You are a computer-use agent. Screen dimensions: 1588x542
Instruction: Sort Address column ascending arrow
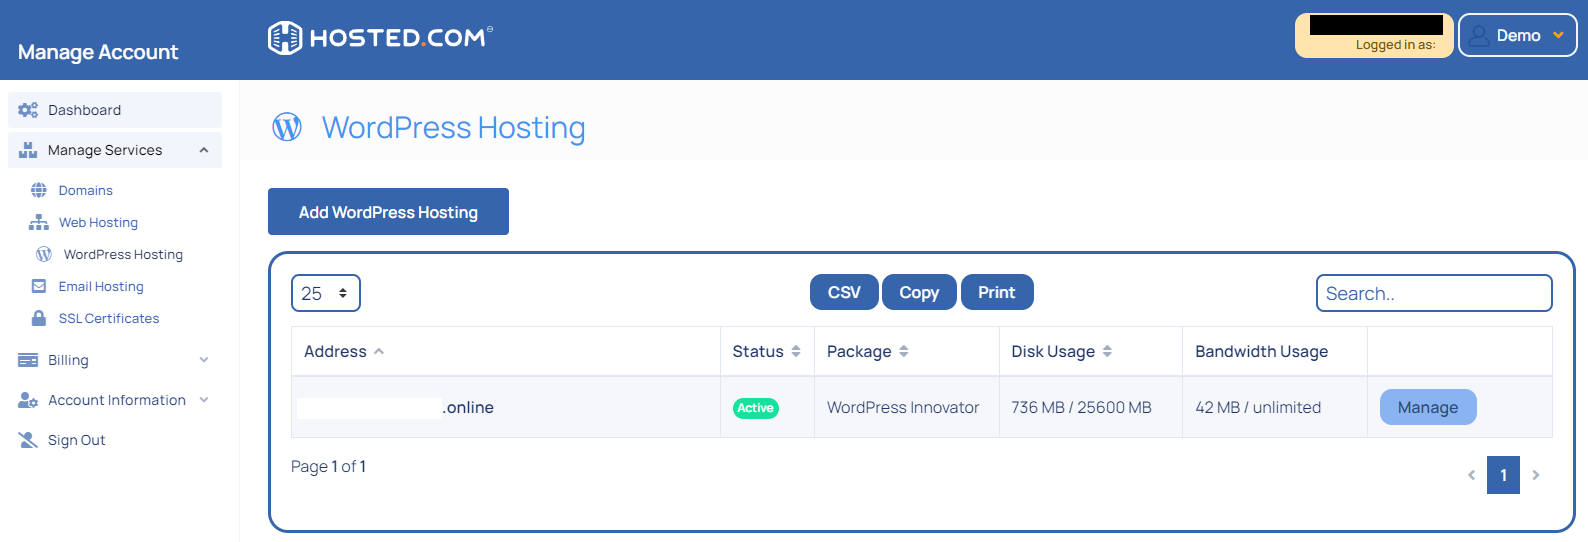tap(379, 351)
